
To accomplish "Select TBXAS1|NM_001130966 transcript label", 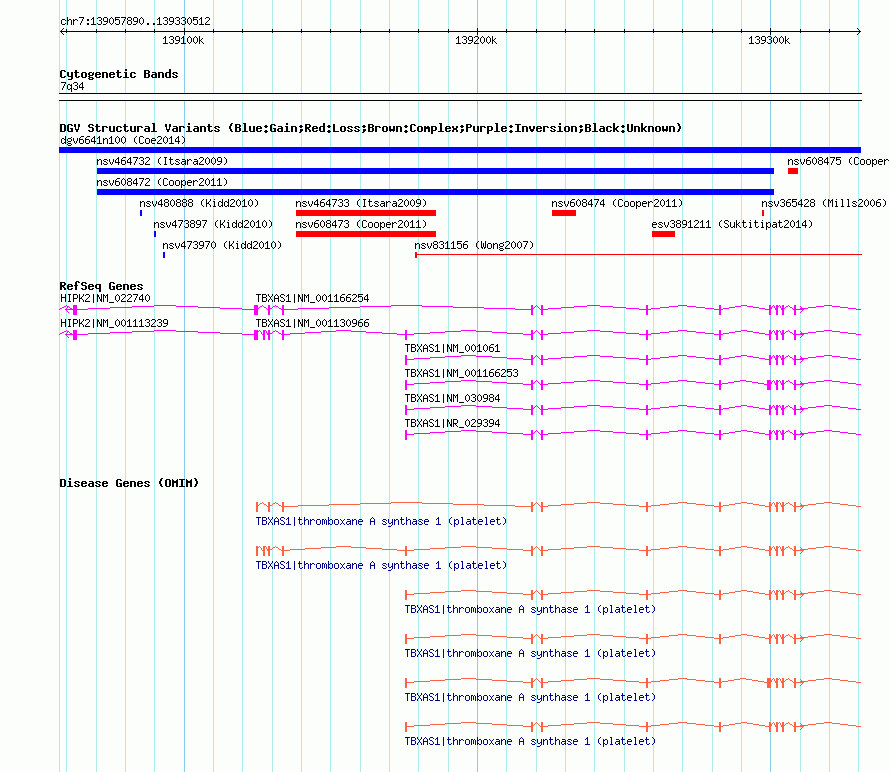I will [x=312, y=323].
